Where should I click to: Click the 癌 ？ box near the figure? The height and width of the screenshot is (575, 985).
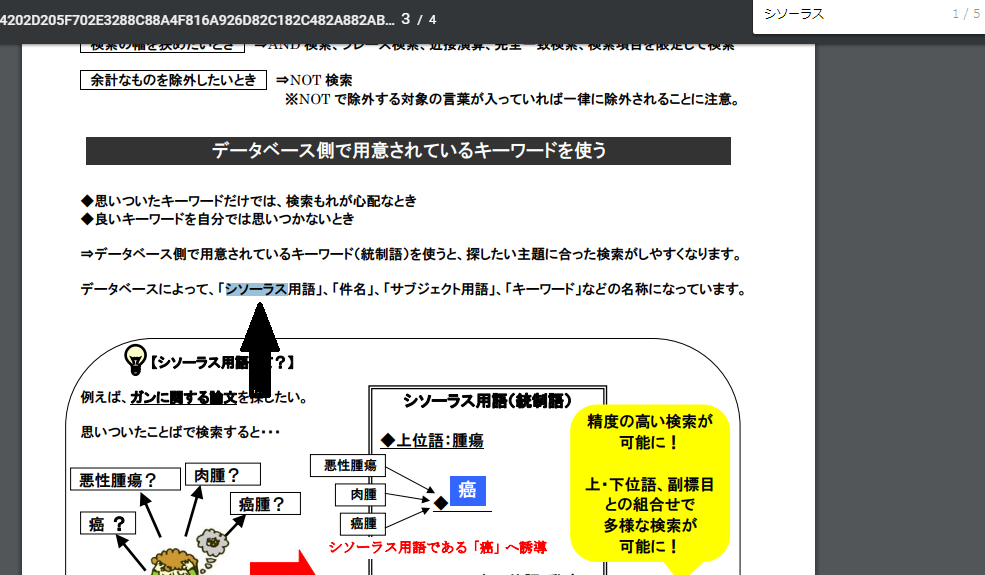click(x=108, y=523)
